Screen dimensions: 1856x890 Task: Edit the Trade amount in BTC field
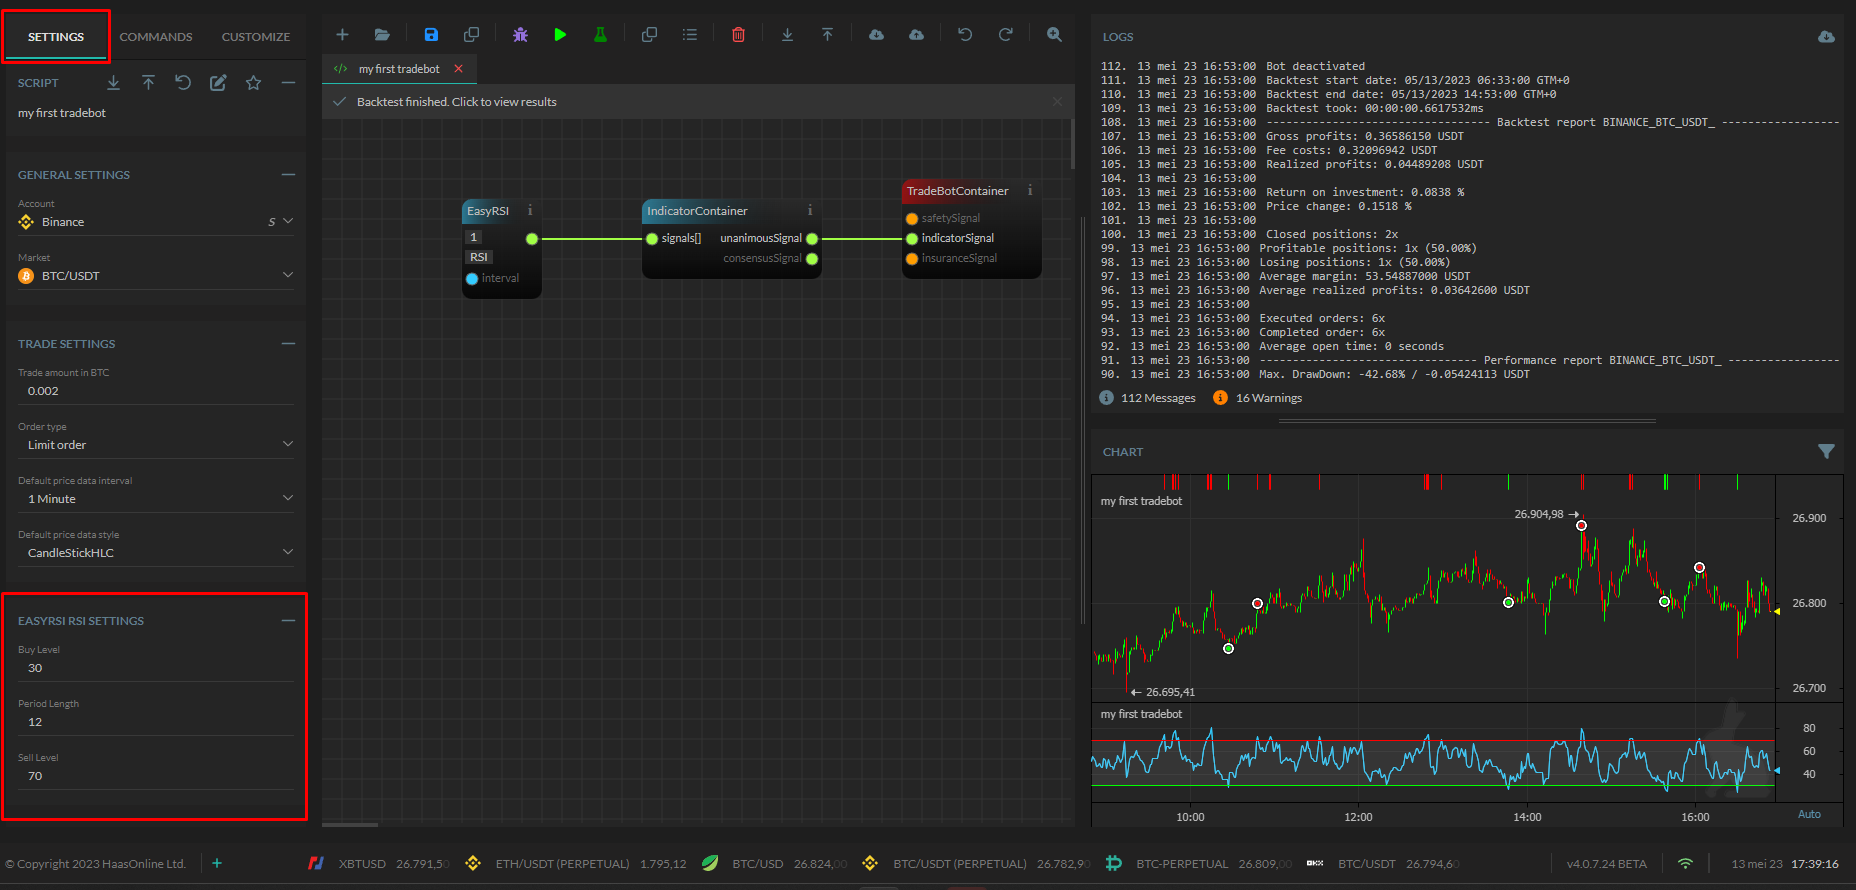click(156, 391)
